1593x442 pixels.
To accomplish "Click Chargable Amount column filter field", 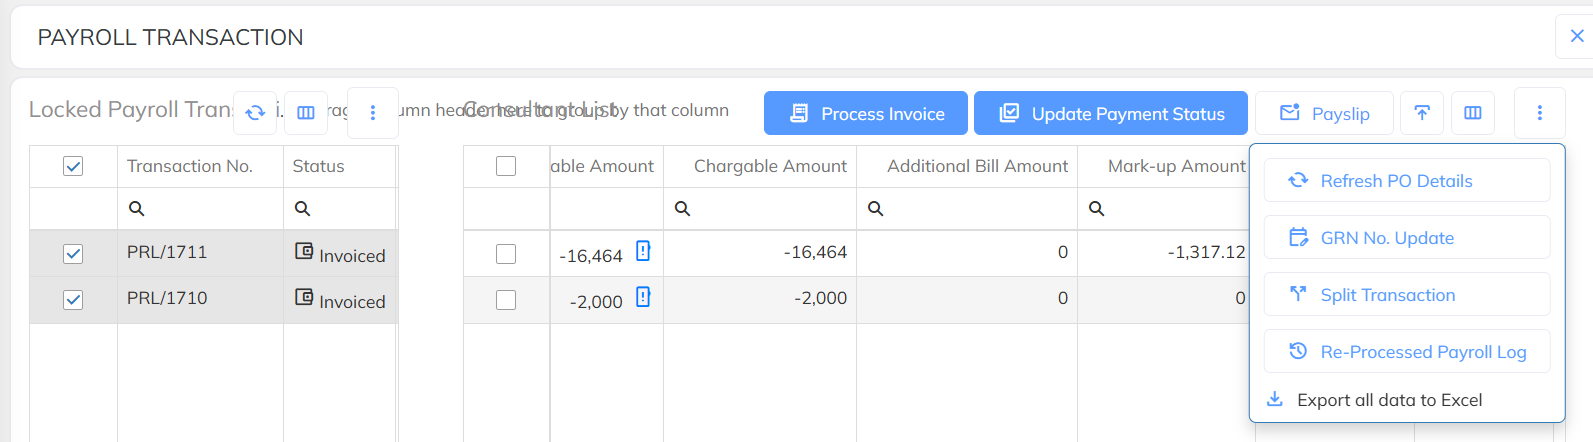I will pyautogui.click(x=770, y=209).
